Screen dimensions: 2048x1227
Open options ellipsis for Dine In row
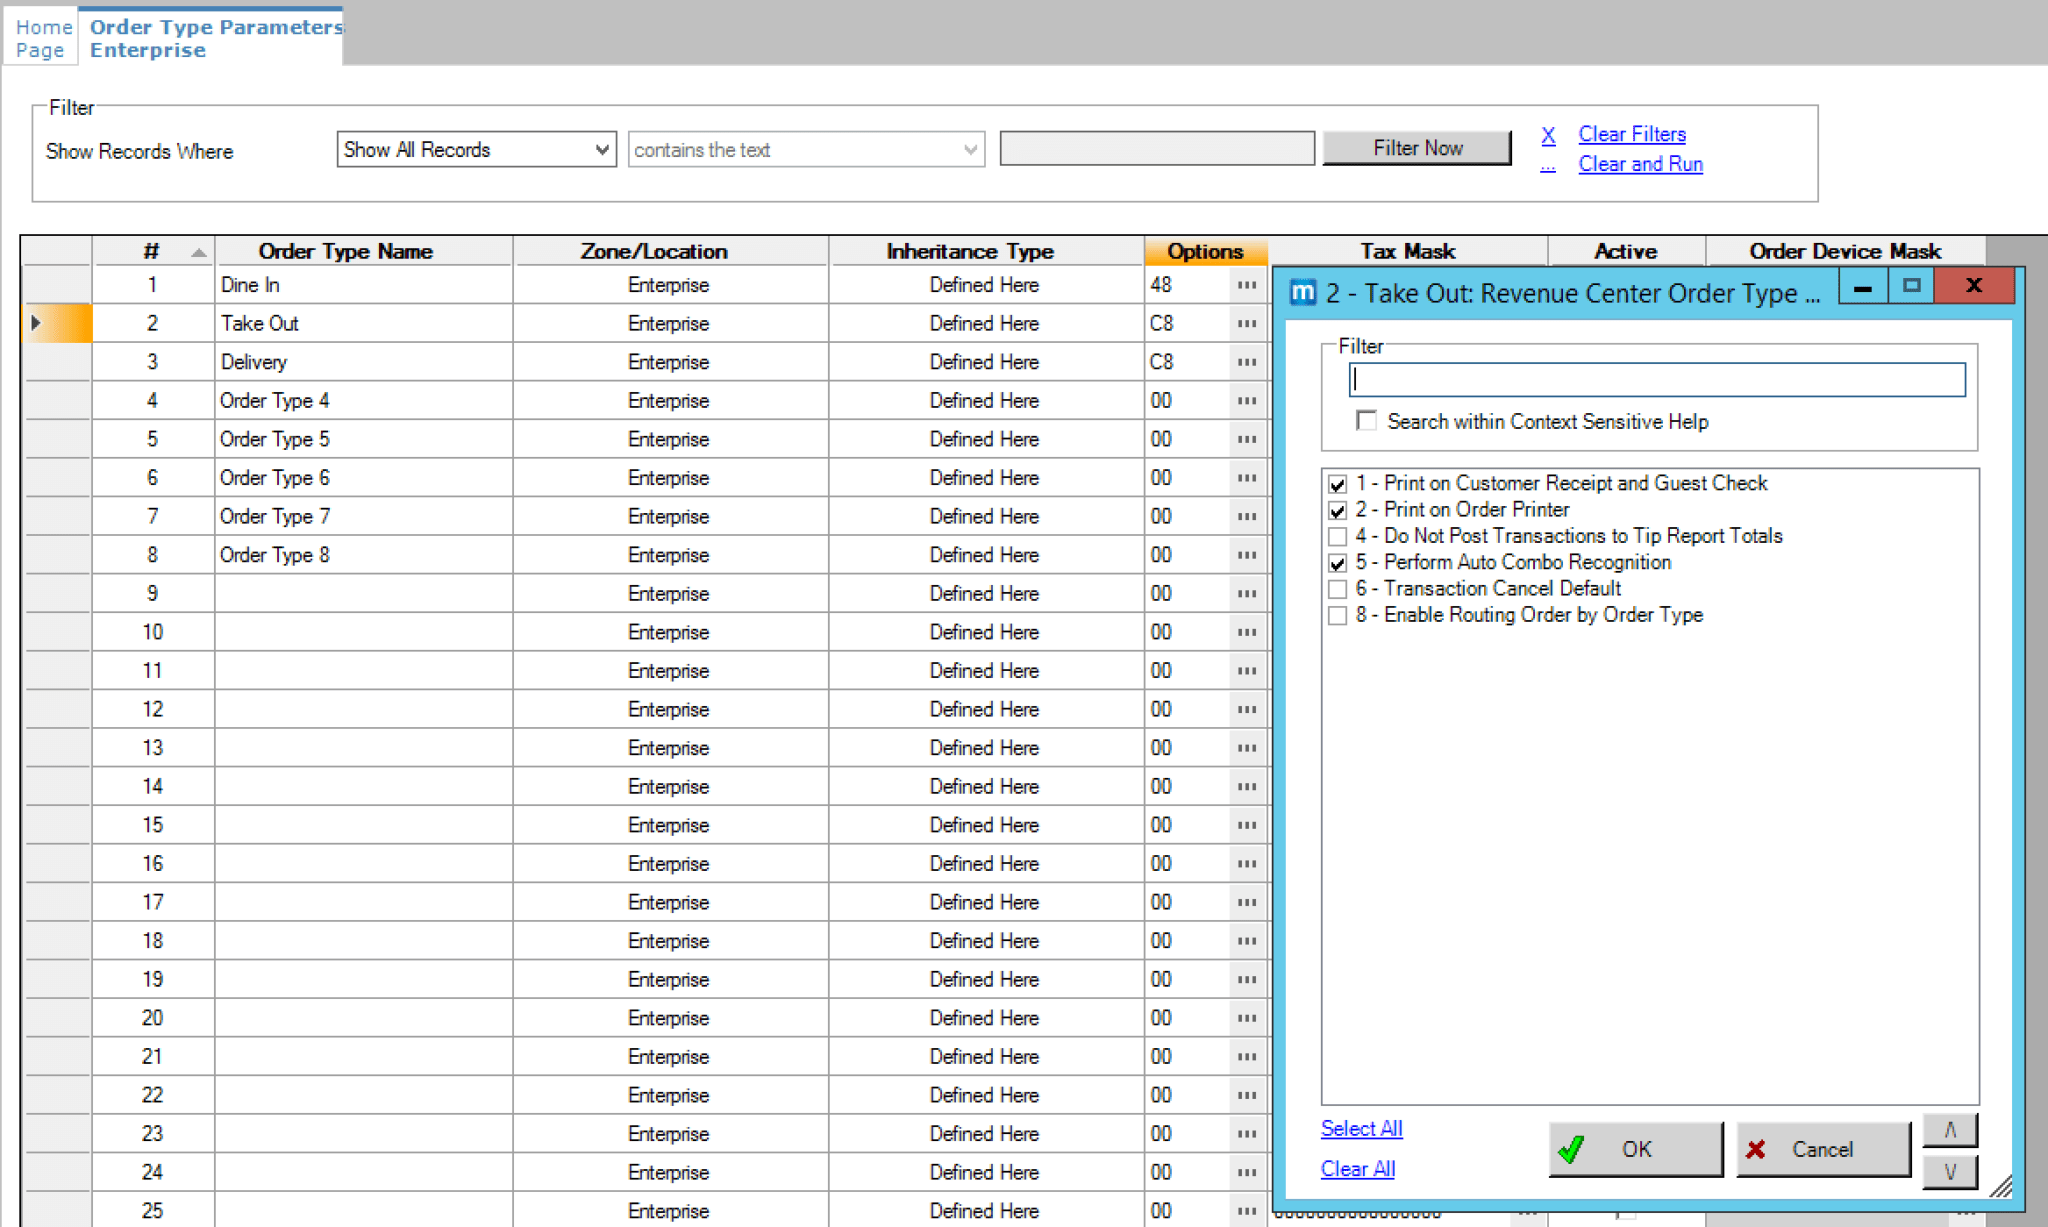(x=1246, y=285)
